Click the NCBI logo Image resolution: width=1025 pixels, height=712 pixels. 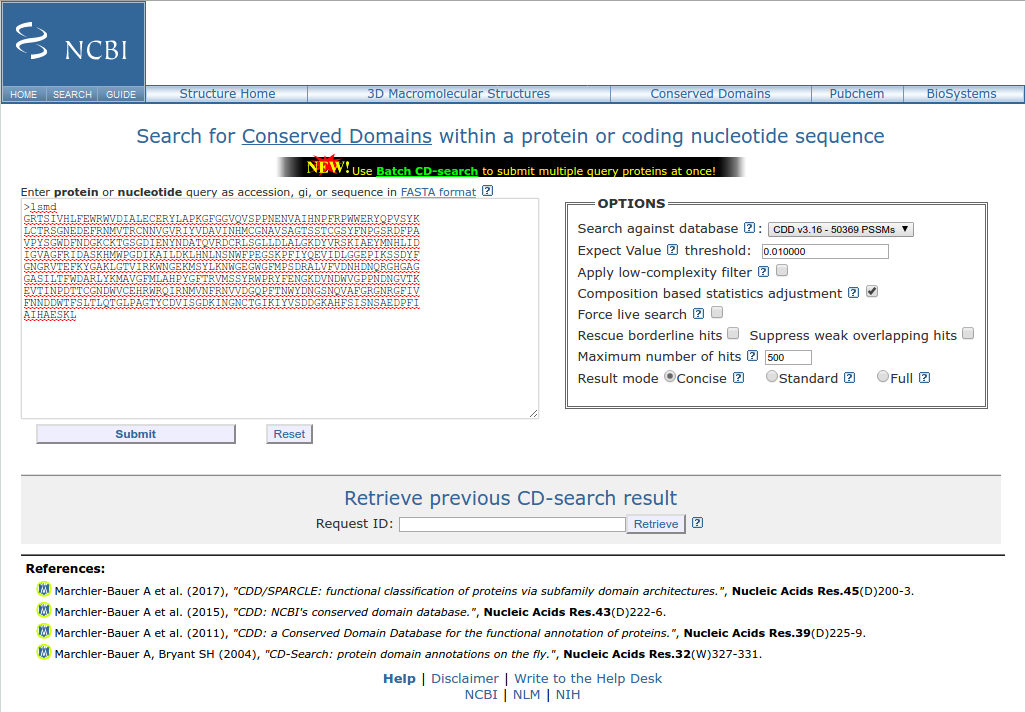point(73,43)
